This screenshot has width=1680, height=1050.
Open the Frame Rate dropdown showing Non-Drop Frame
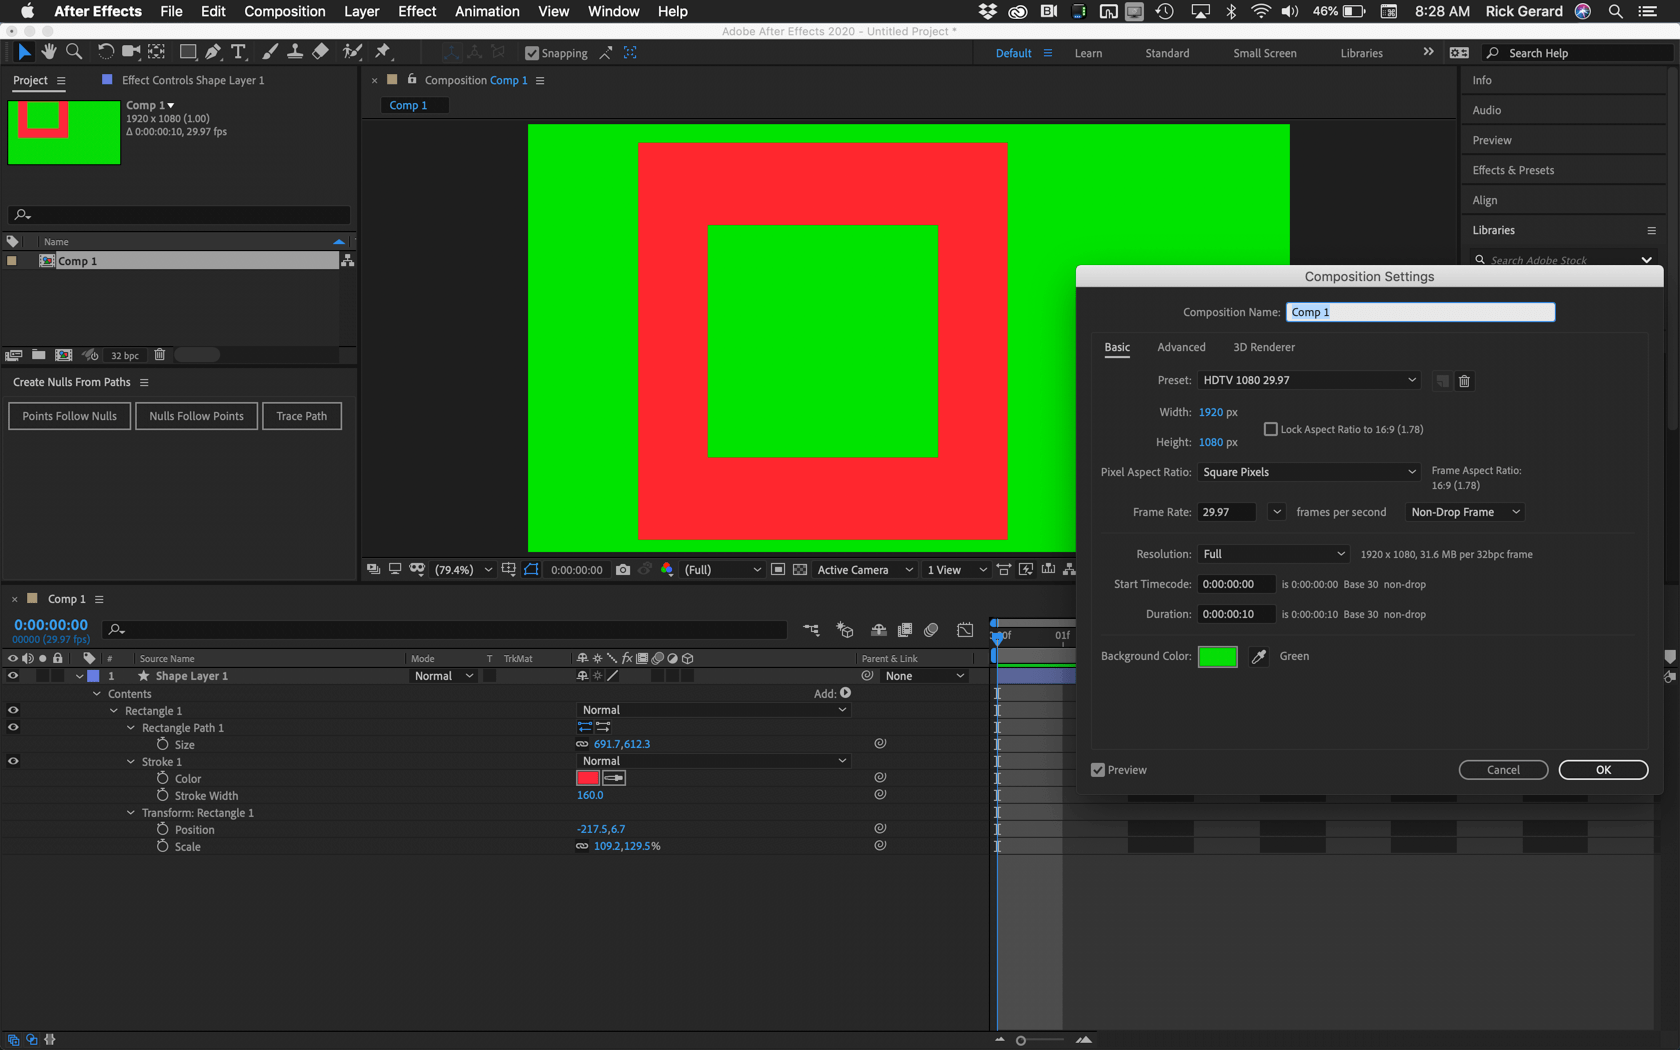point(1463,511)
